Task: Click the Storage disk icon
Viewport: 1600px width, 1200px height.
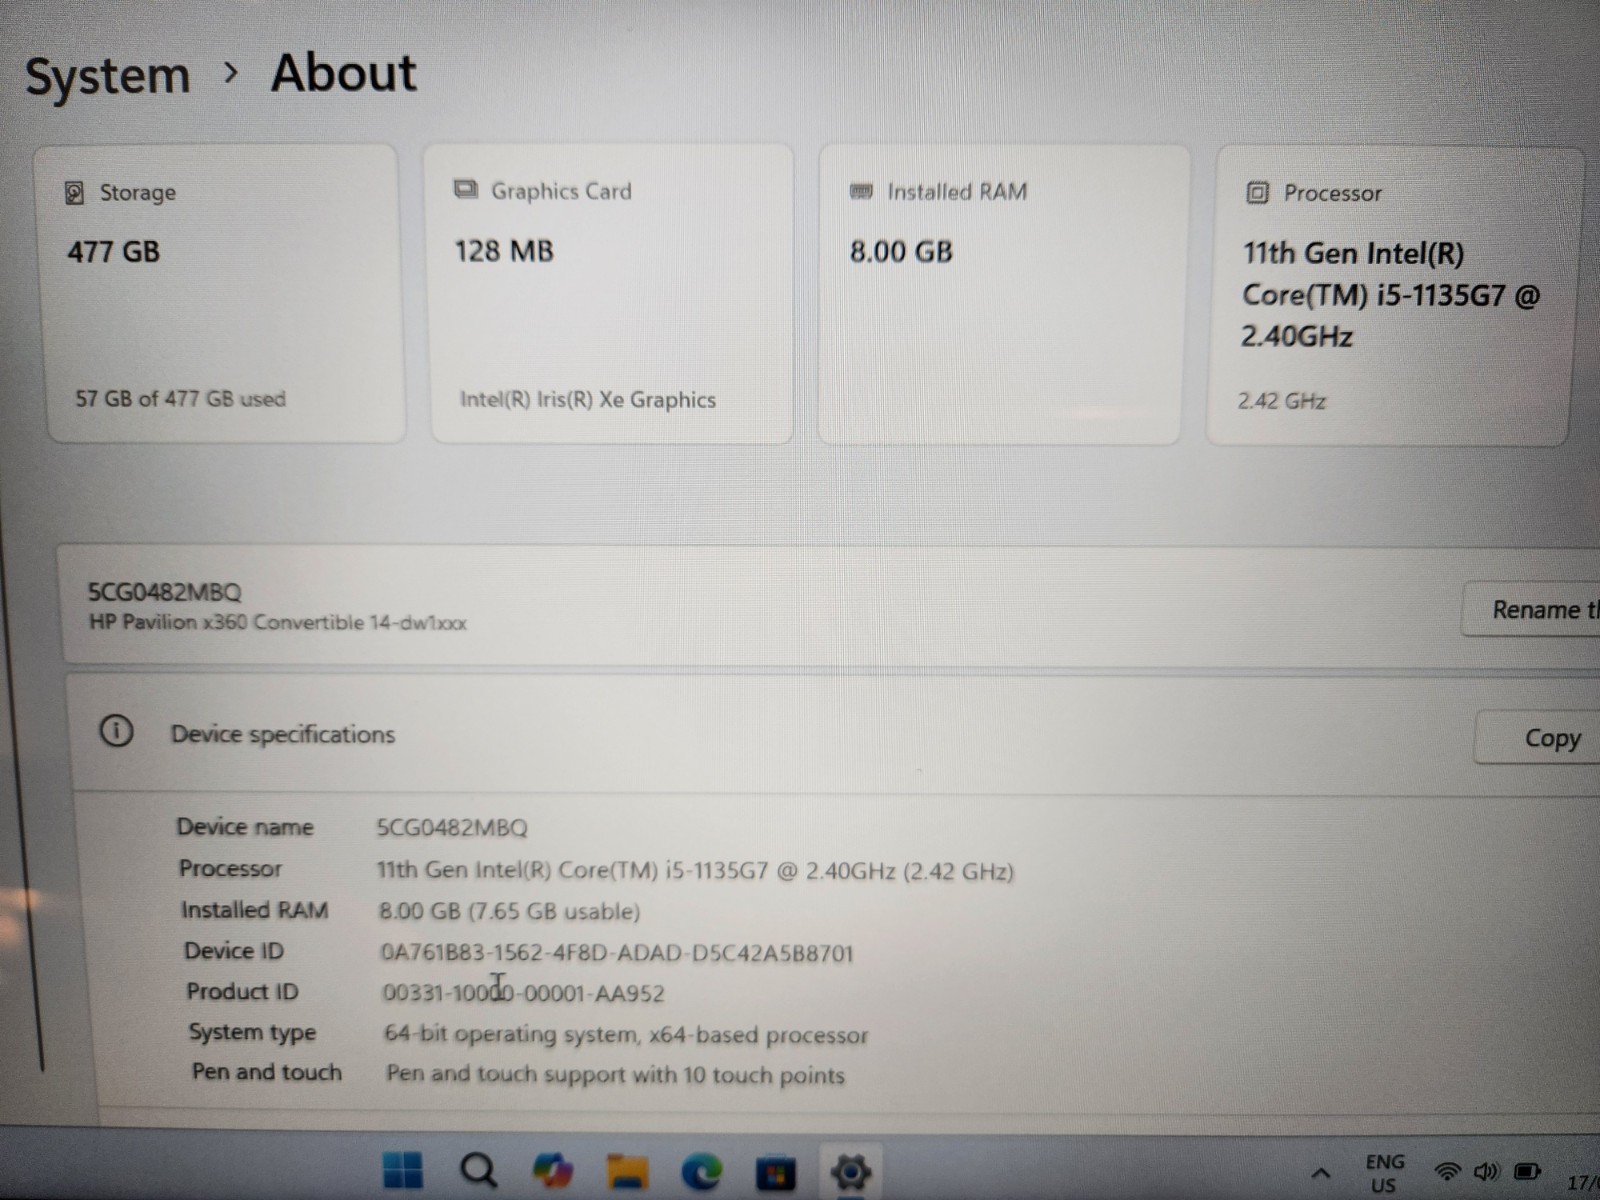Action: pyautogui.click(x=74, y=192)
